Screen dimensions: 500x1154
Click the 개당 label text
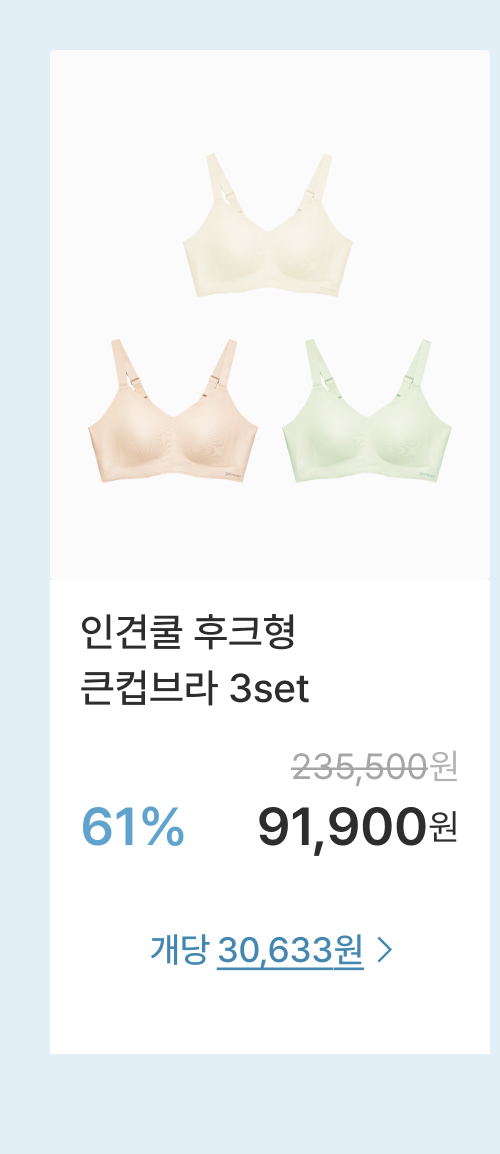[180, 950]
